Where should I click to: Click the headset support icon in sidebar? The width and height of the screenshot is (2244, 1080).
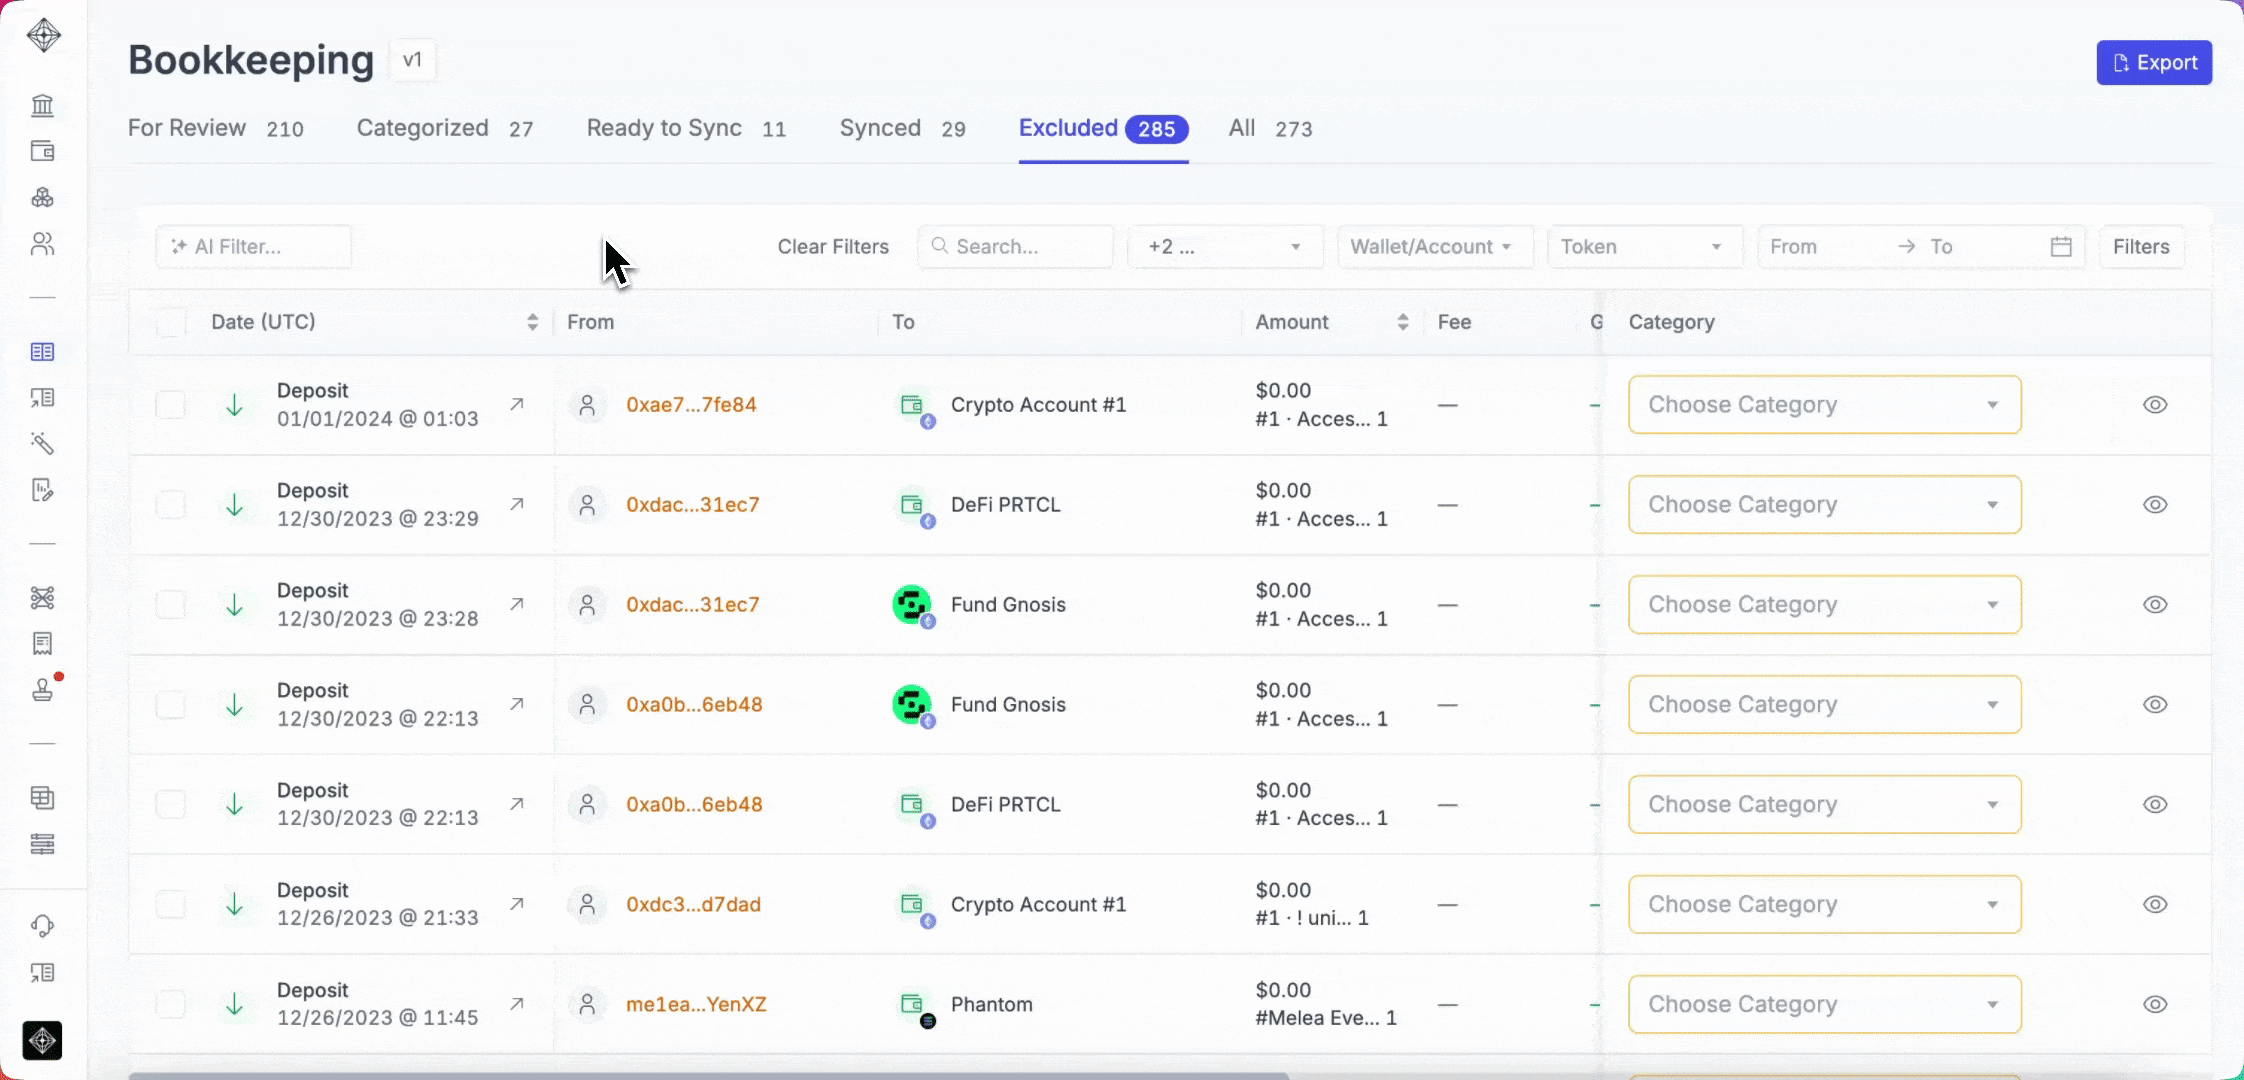(x=42, y=926)
